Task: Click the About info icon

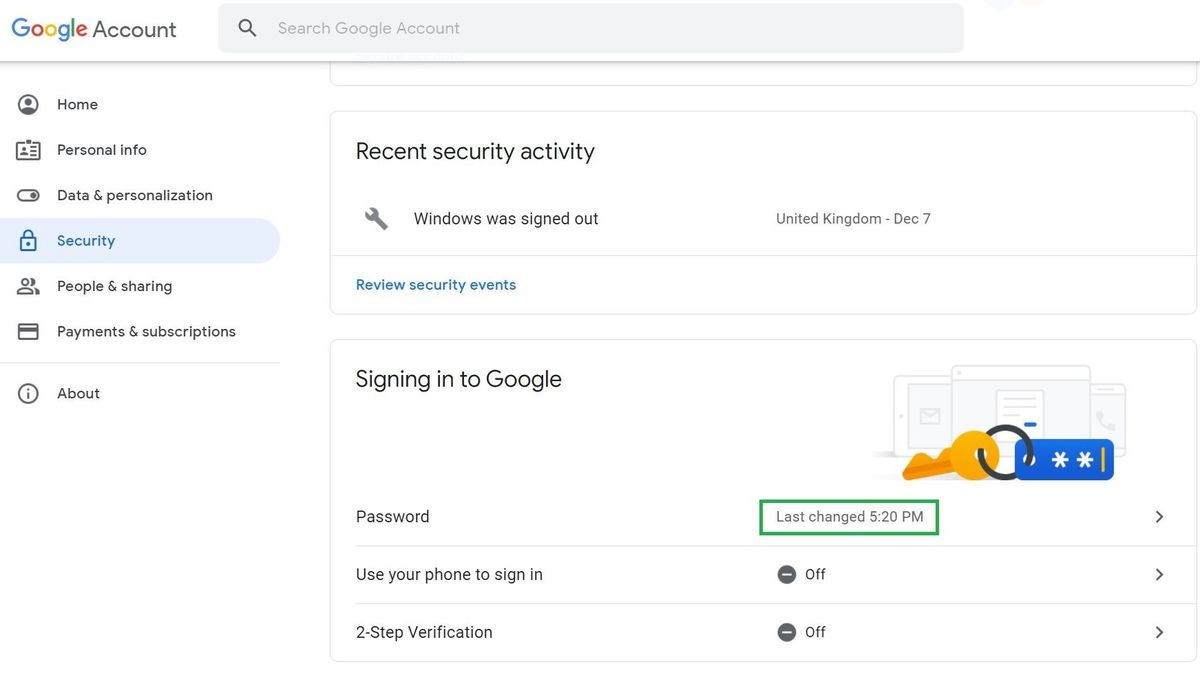Action: click(28, 392)
